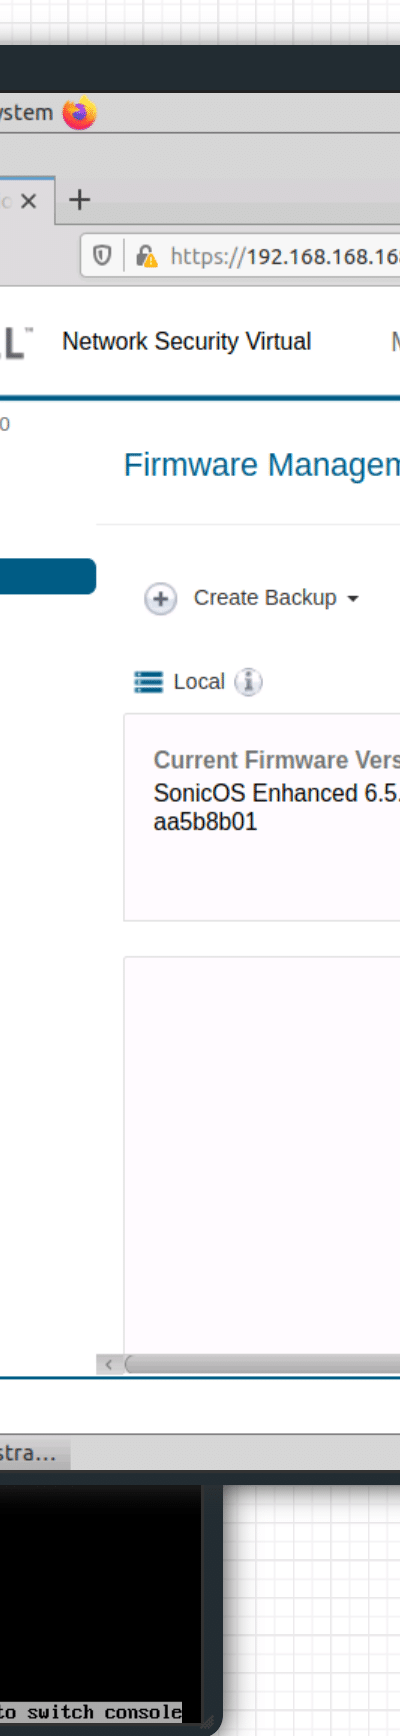Click the Current Firmware Version heading
400x1736 pixels.
coord(276,760)
